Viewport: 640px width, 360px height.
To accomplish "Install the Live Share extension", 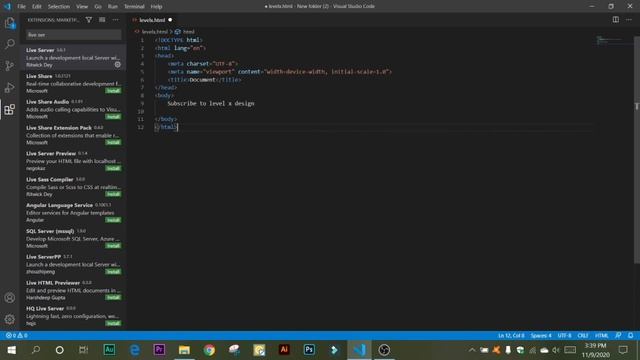I will click(113, 91).
